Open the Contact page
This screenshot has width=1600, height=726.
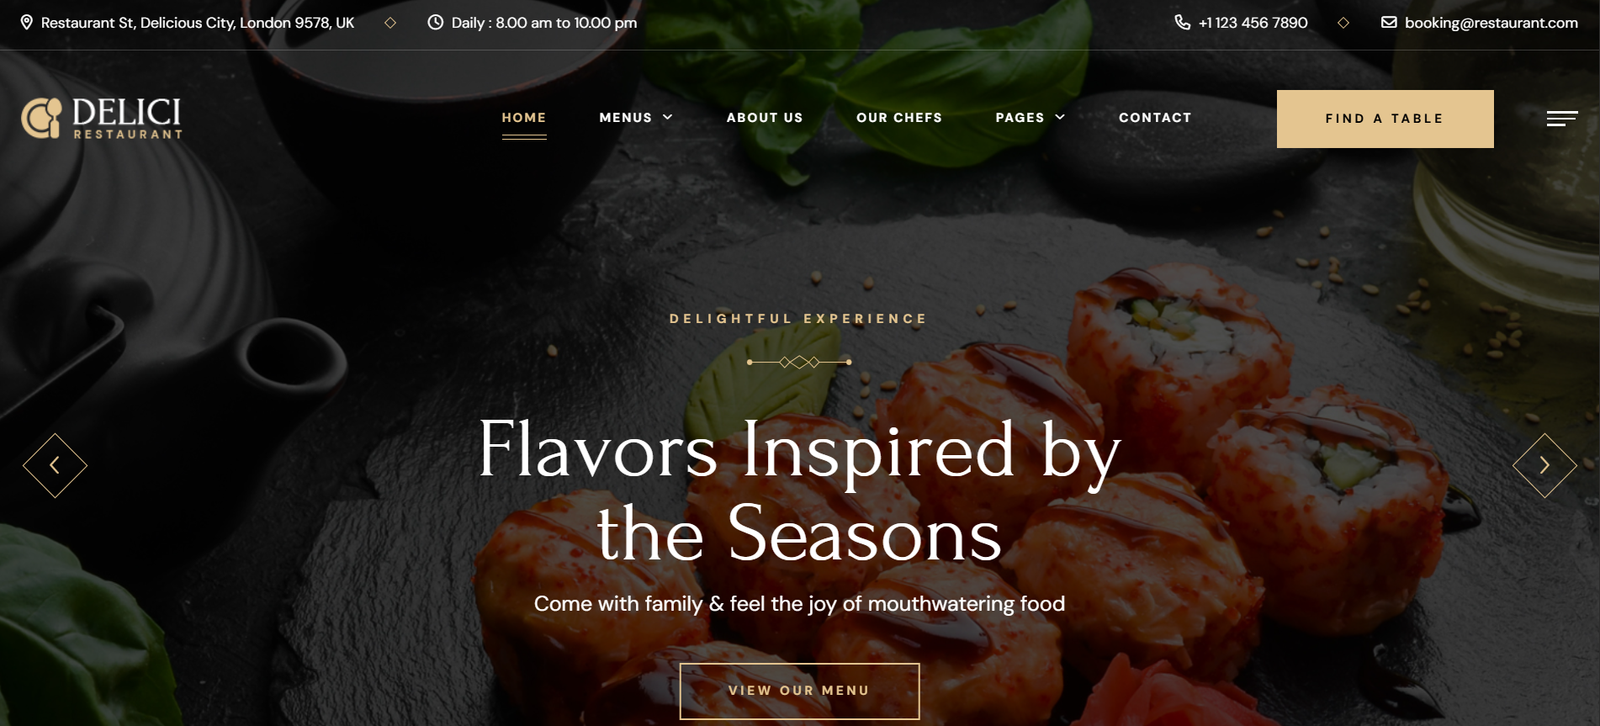[x=1155, y=118]
